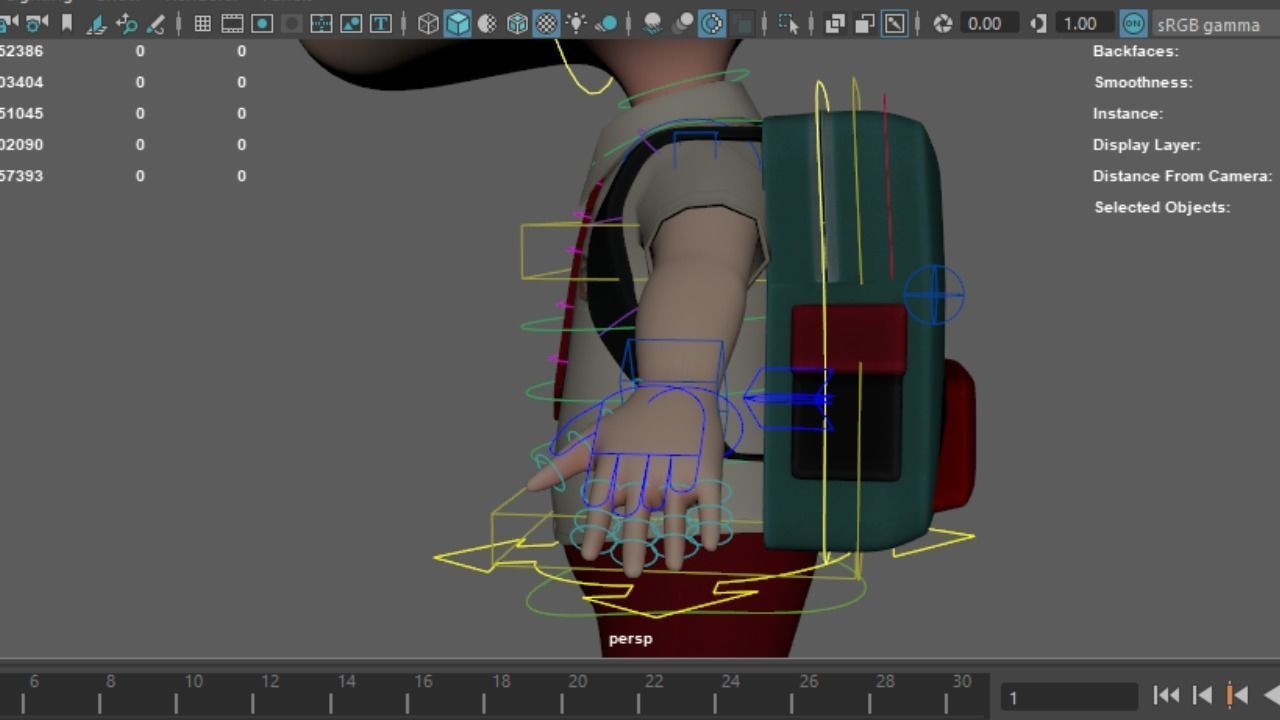
Task: Select the blue circular crosshair backpack control
Action: [934, 295]
